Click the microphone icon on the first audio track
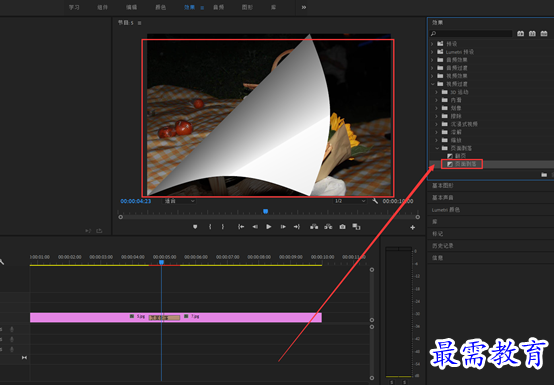The height and width of the screenshot is (385, 554). click(12, 329)
